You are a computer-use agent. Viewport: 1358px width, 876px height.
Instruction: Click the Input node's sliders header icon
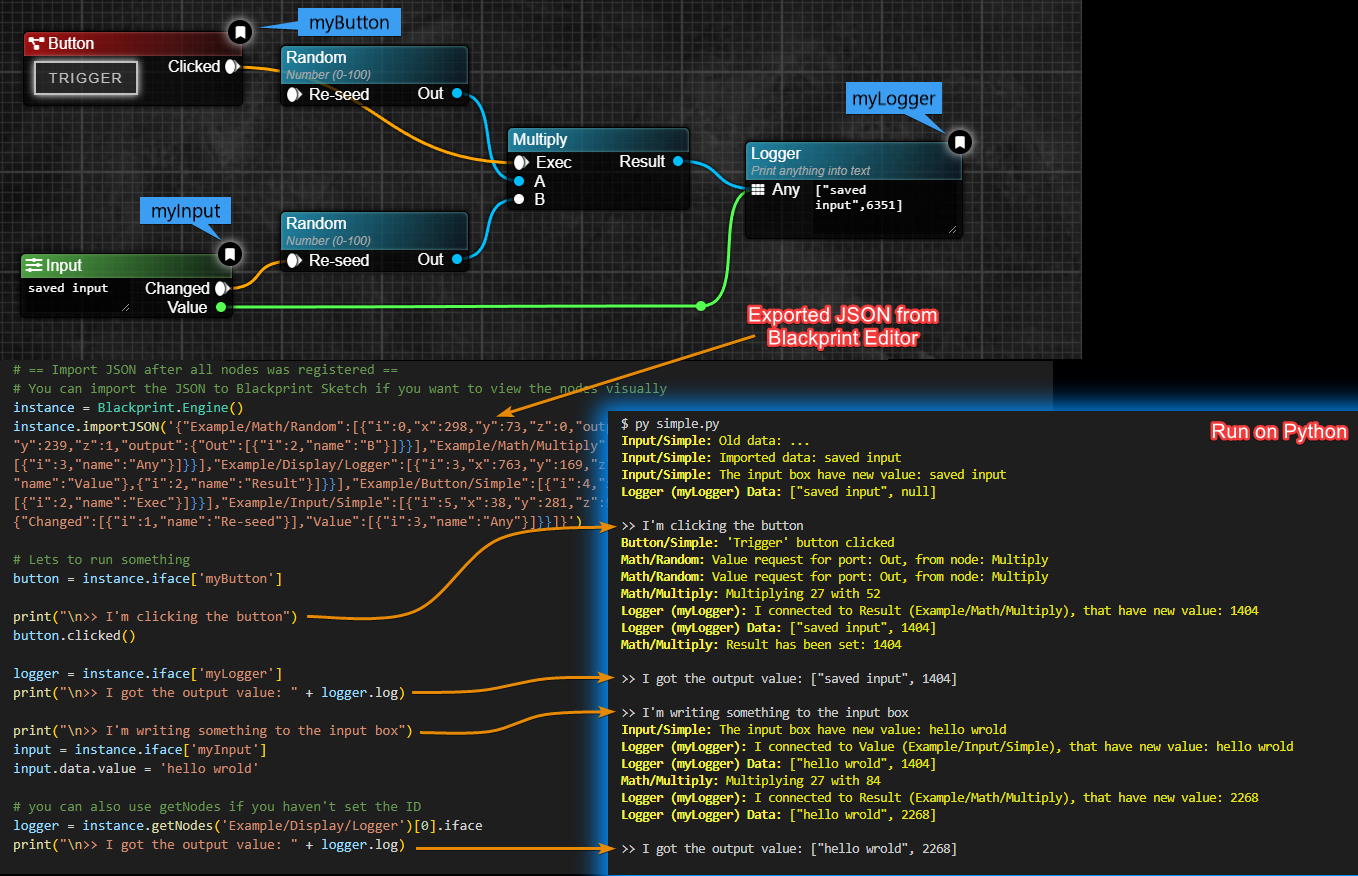pyautogui.click(x=34, y=266)
